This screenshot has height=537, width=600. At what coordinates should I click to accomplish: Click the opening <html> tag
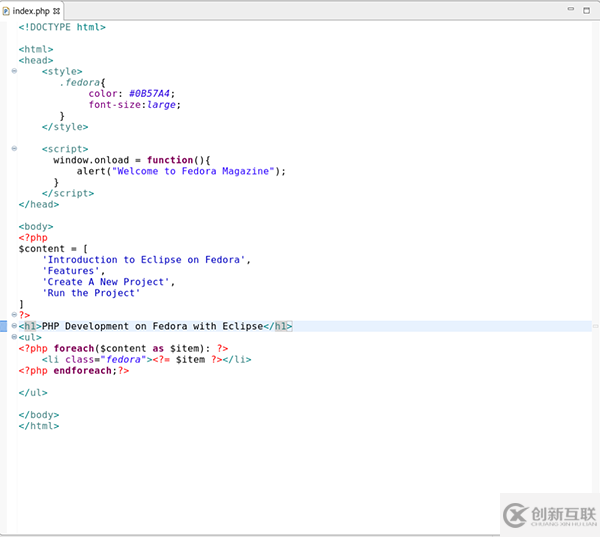coord(36,49)
